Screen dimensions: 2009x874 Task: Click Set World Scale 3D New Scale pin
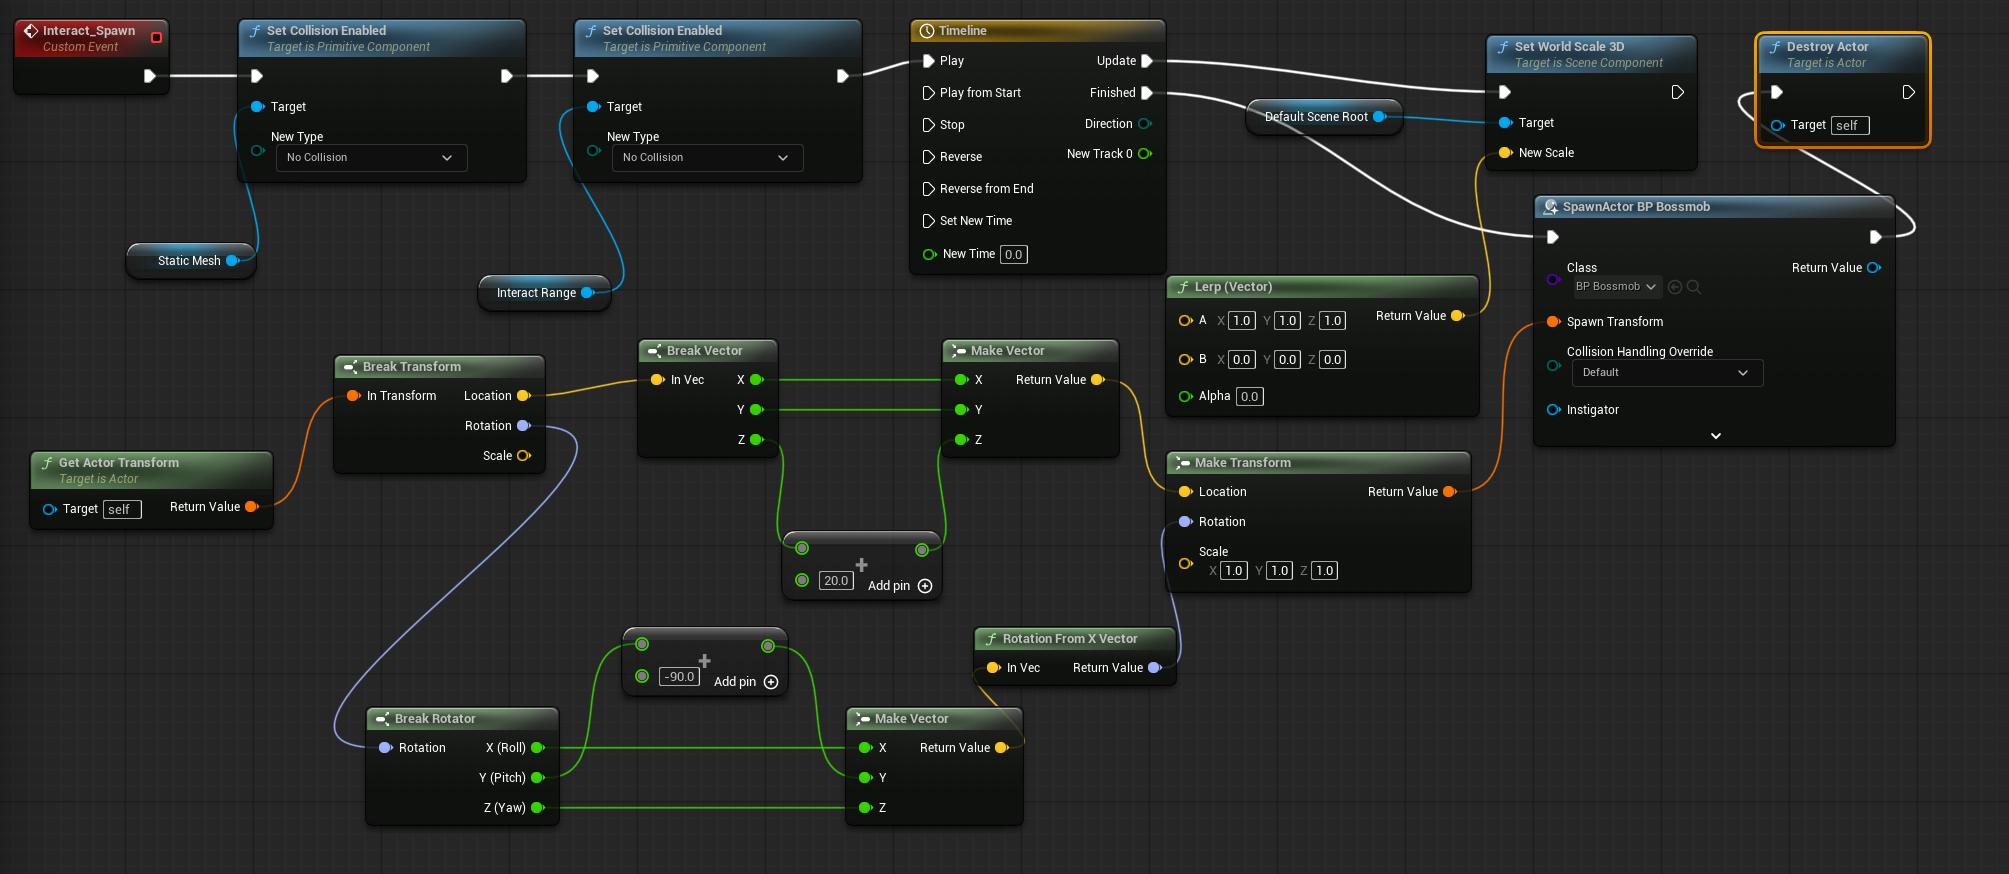point(1505,153)
